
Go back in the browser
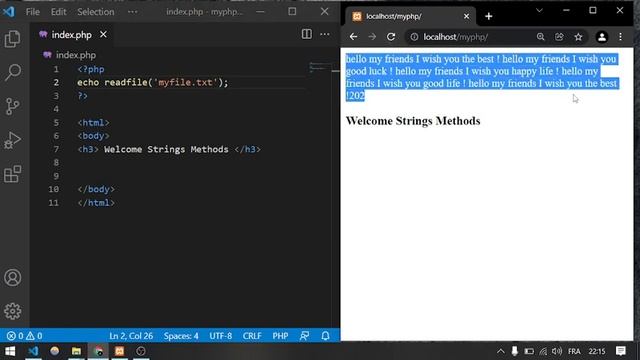(x=353, y=37)
